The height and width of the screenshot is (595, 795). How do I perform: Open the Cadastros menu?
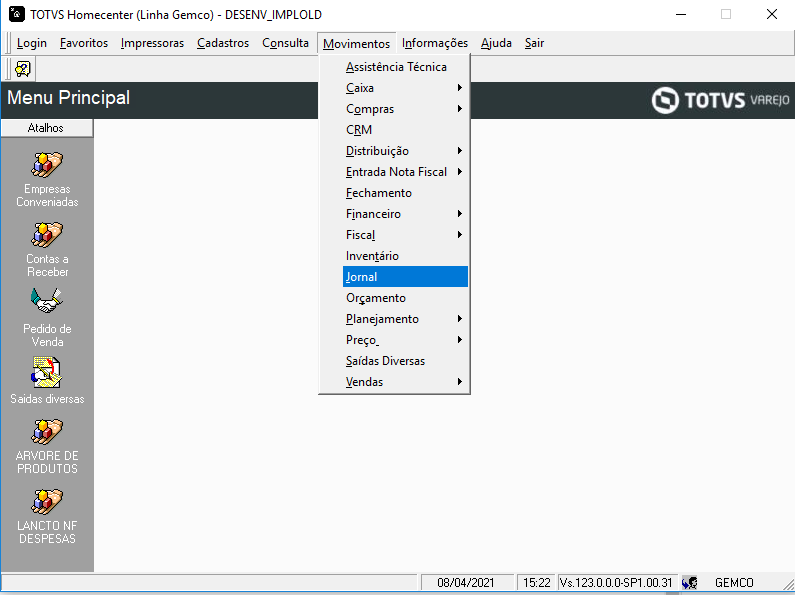point(223,43)
